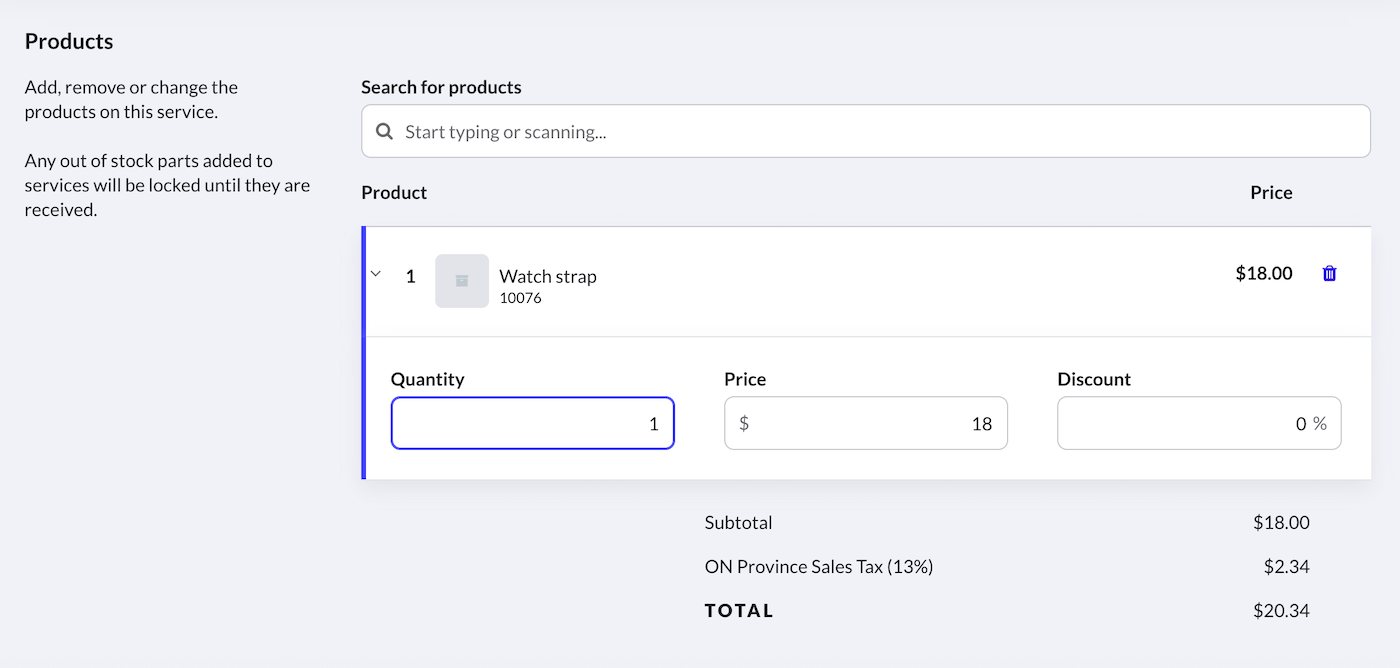Click the $18.00 price in product row

pos(1264,273)
